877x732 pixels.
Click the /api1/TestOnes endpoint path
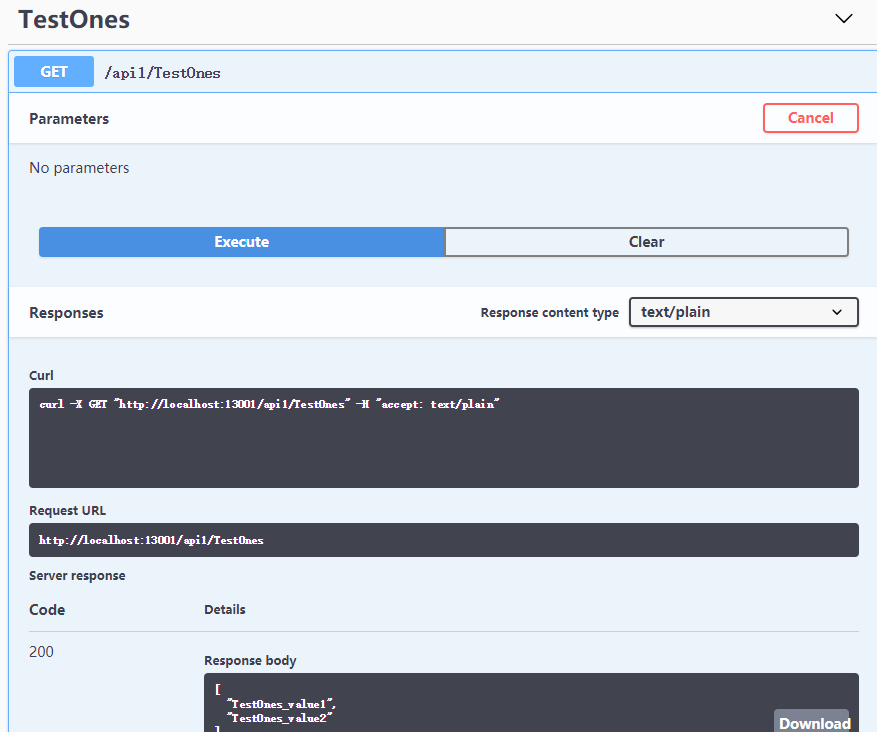162,73
